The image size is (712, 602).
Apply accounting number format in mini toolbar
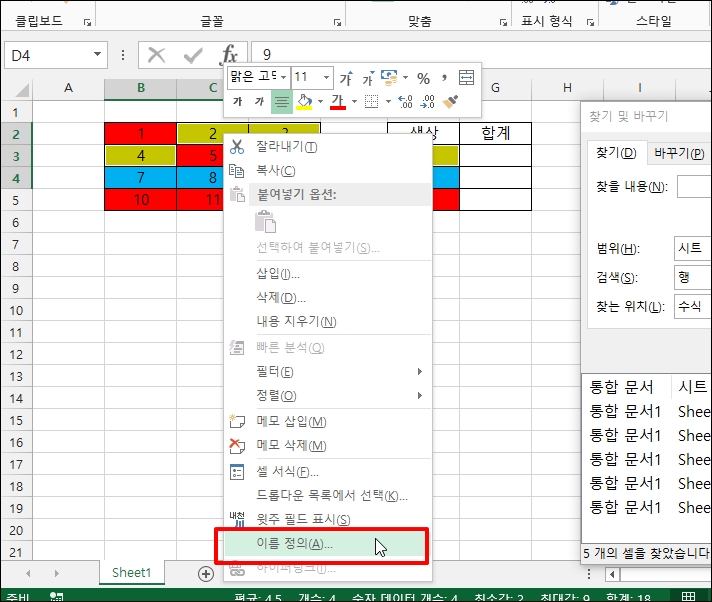389,78
